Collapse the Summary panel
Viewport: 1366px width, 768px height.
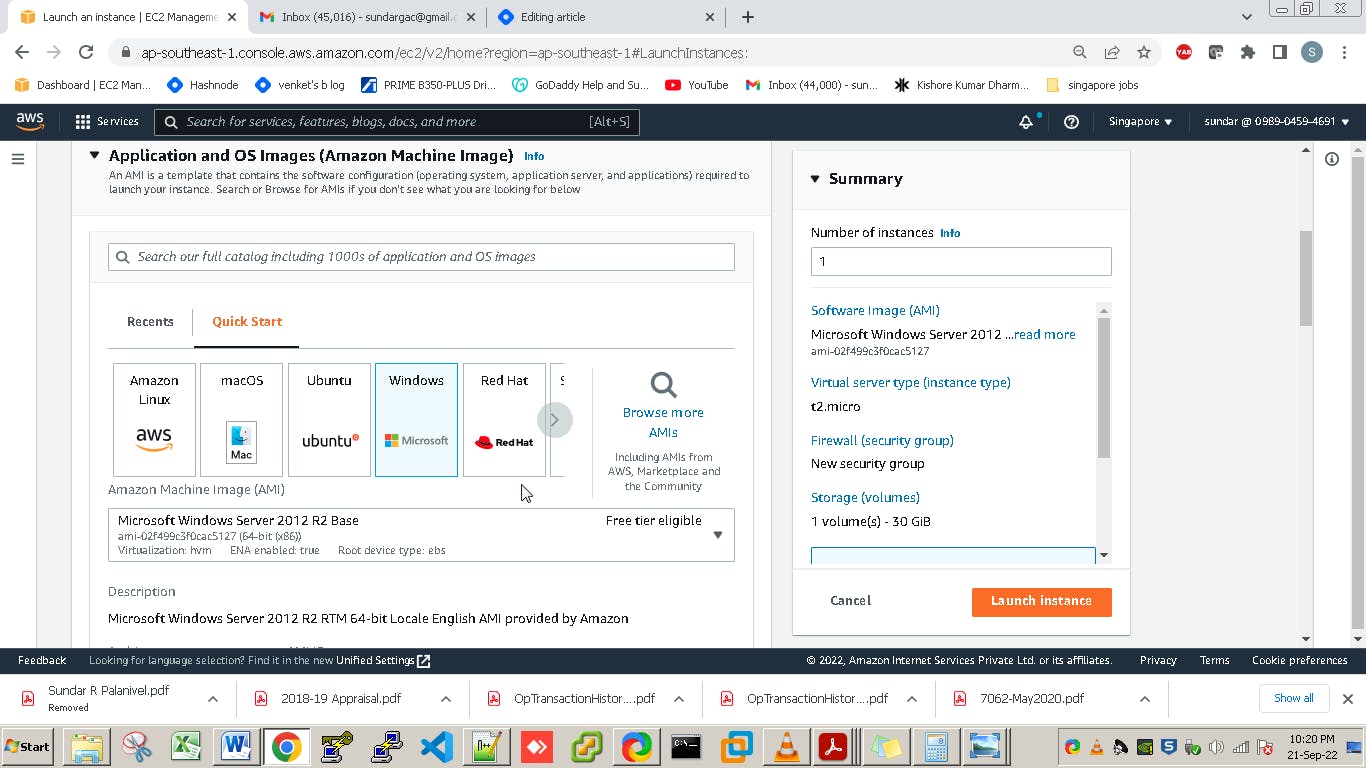click(x=815, y=179)
